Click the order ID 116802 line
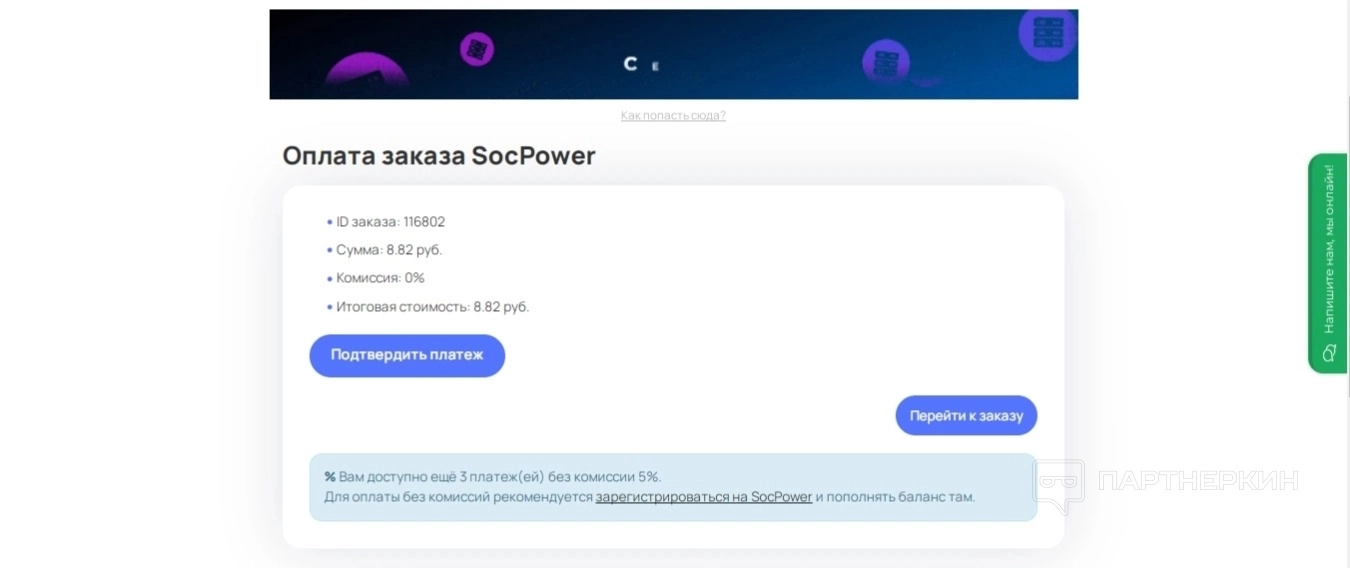 coord(390,222)
